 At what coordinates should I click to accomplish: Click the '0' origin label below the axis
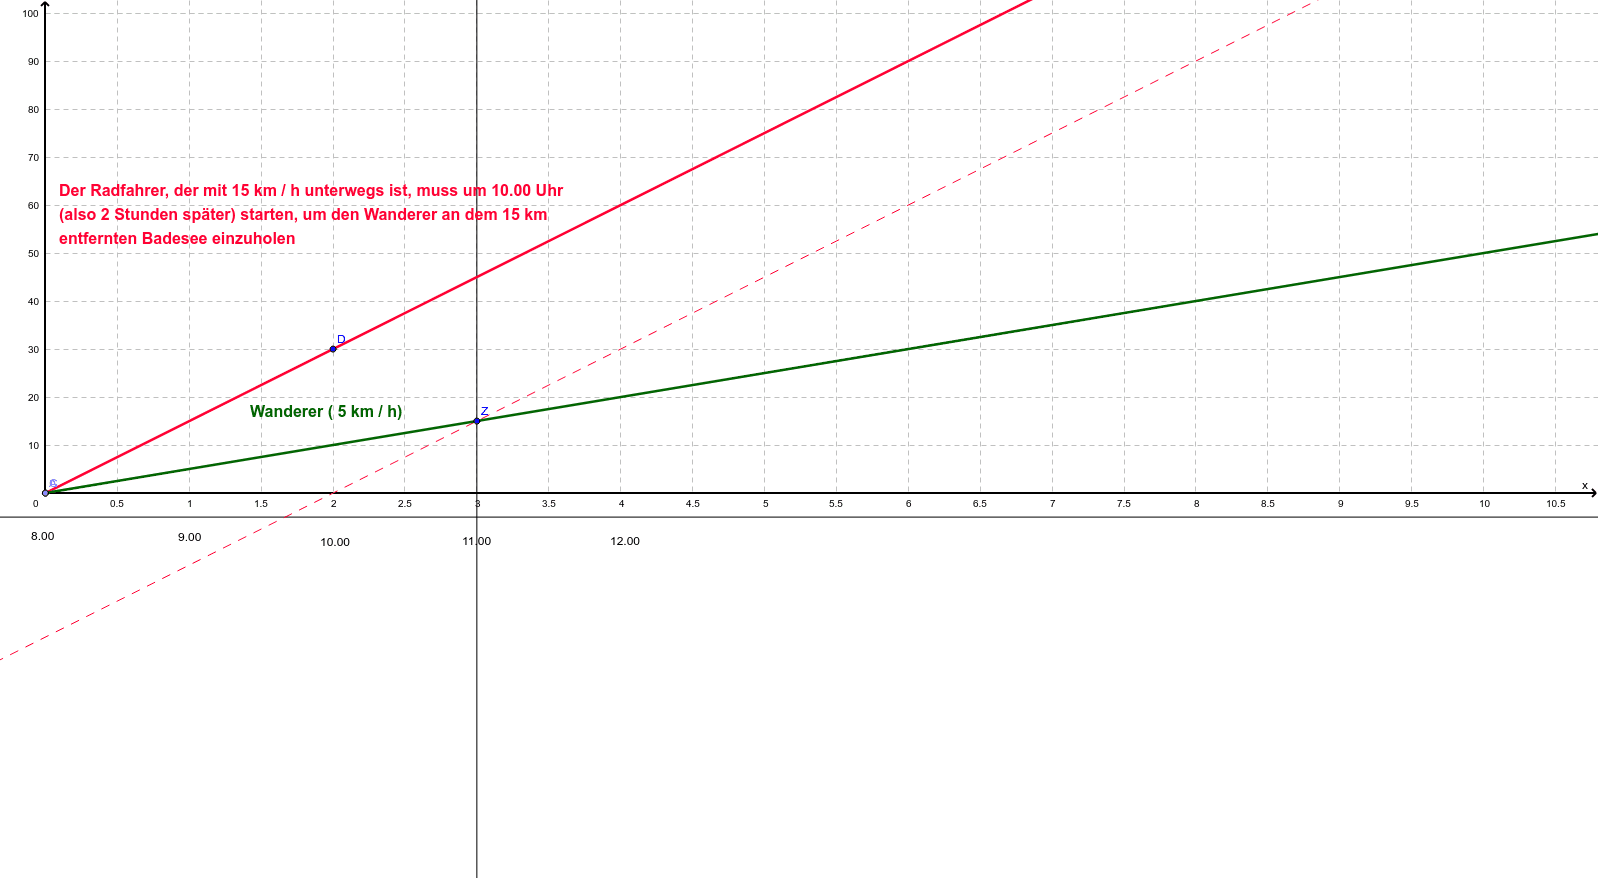point(36,503)
